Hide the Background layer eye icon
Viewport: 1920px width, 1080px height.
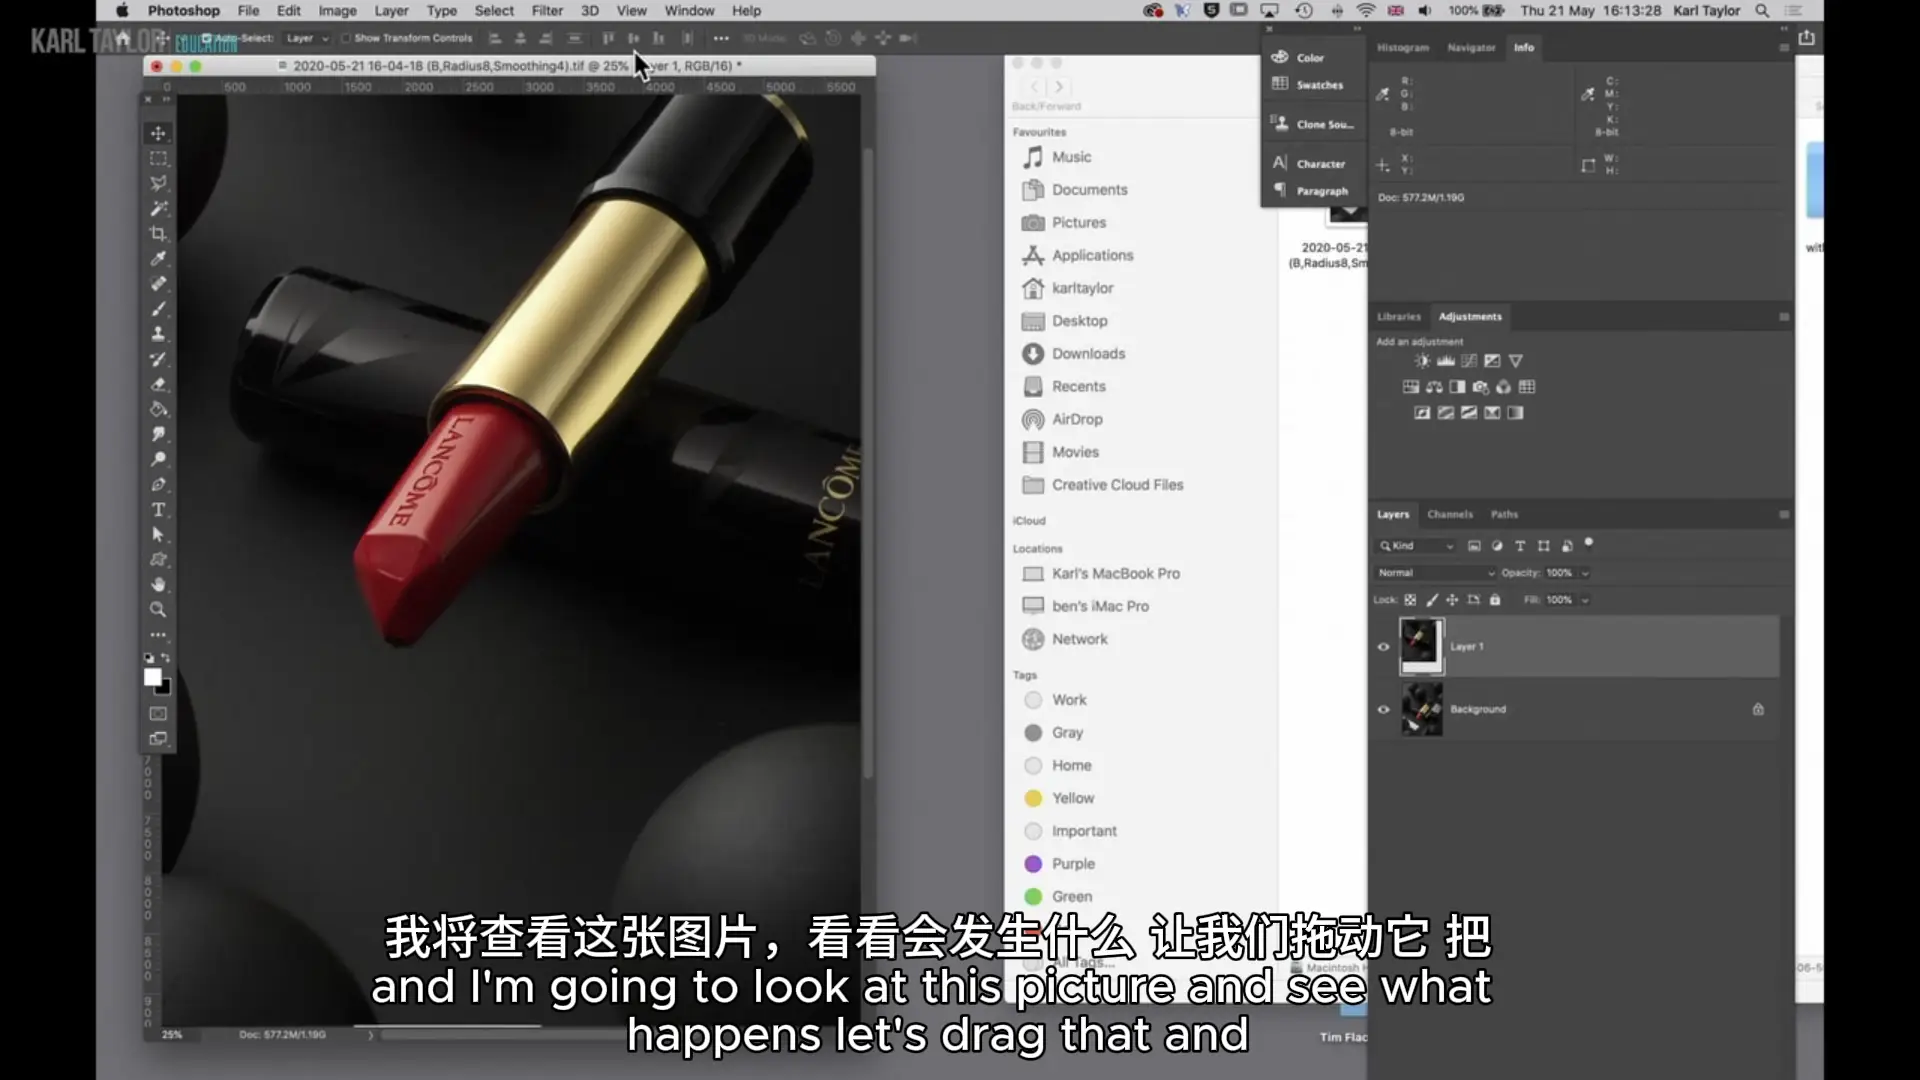click(1384, 710)
